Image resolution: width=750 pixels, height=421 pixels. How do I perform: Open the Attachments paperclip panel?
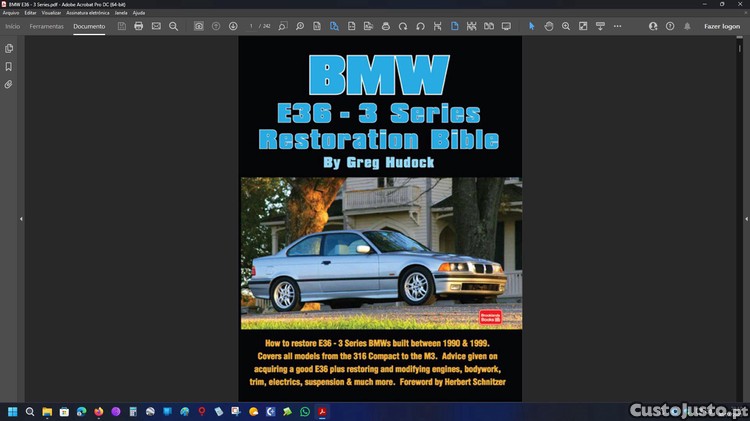pos(9,85)
